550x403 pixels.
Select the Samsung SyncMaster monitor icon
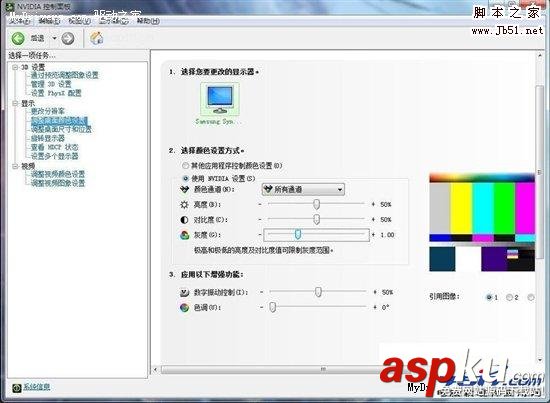coord(220,100)
